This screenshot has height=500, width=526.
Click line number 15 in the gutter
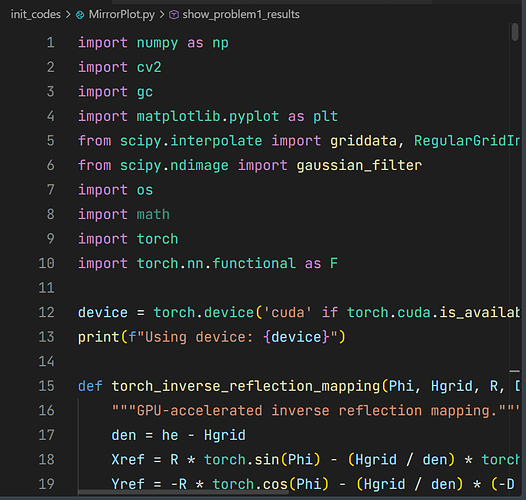click(x=46, y=386)
